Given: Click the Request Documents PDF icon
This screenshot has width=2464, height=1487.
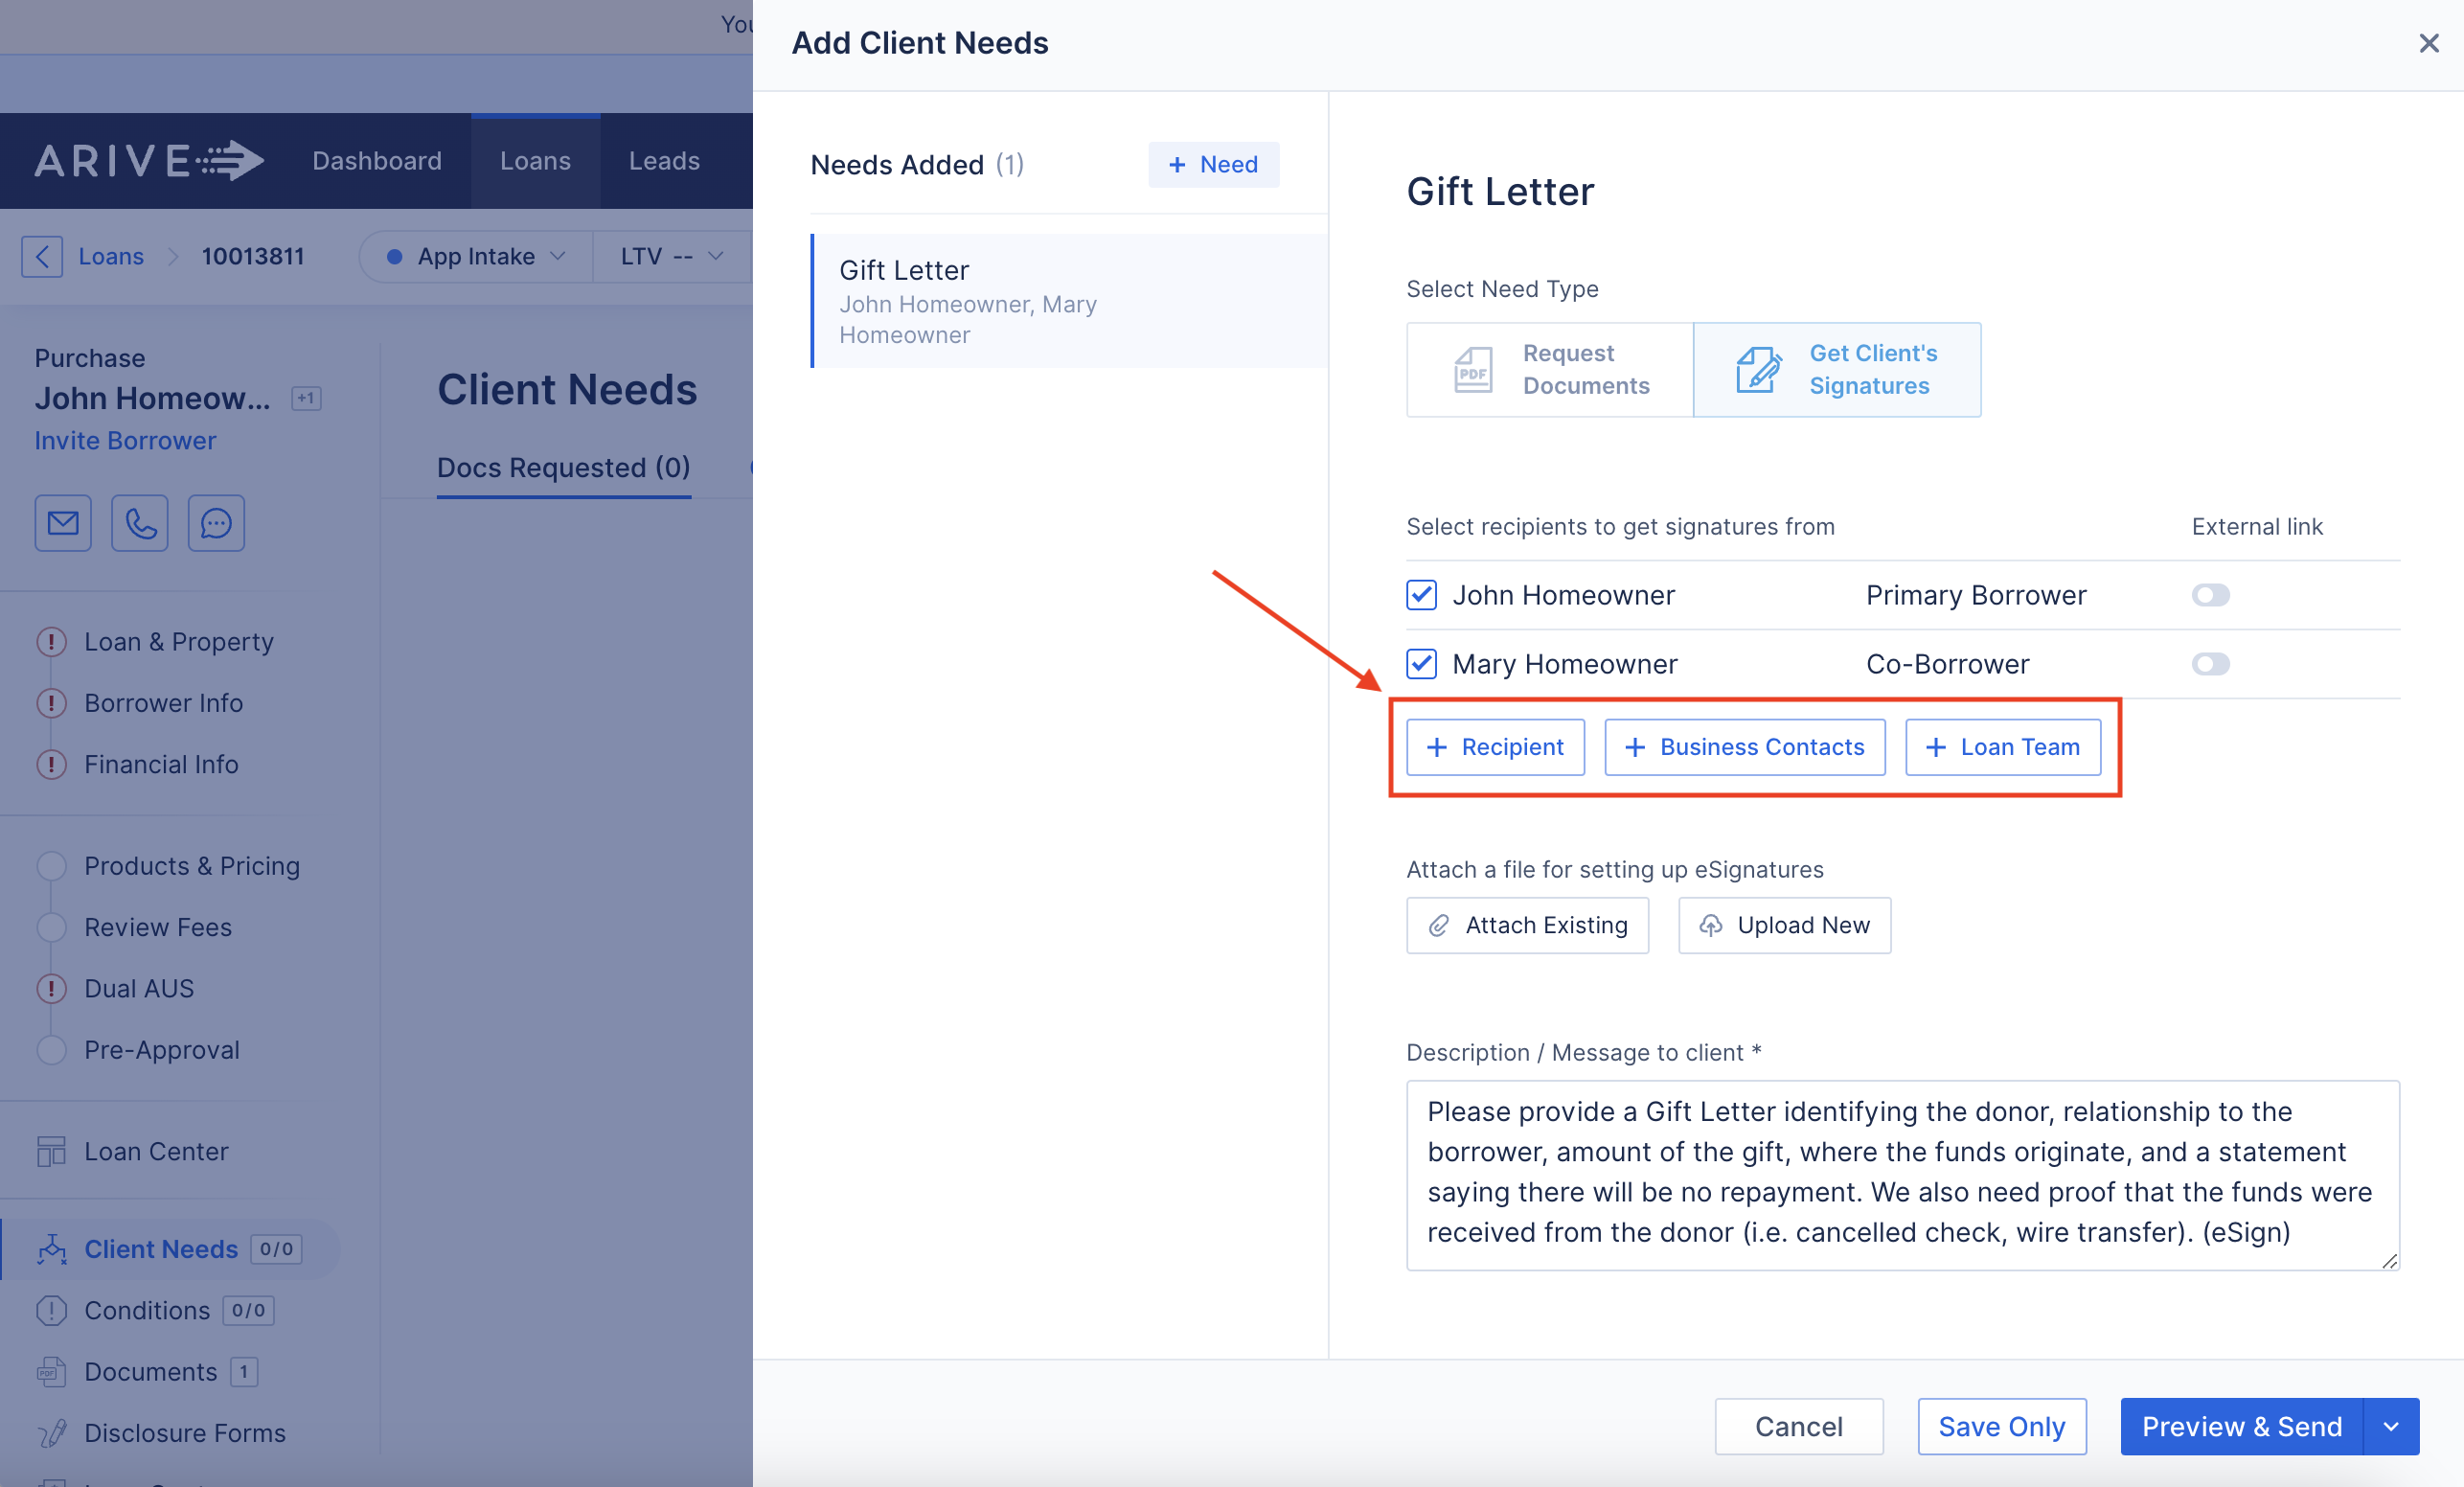Looking at the screenshot, I should 1473,369.
